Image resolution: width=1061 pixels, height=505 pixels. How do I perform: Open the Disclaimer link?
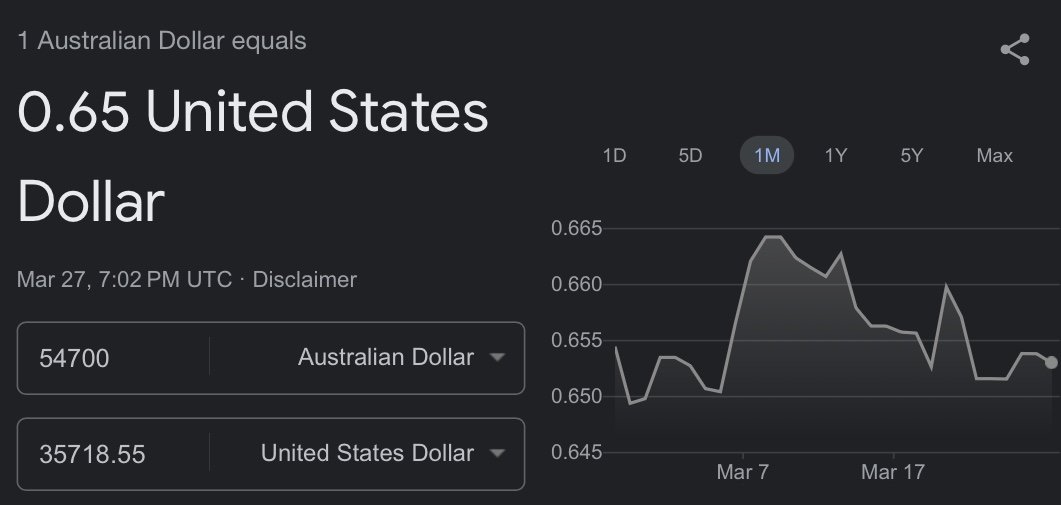(304, 280)
